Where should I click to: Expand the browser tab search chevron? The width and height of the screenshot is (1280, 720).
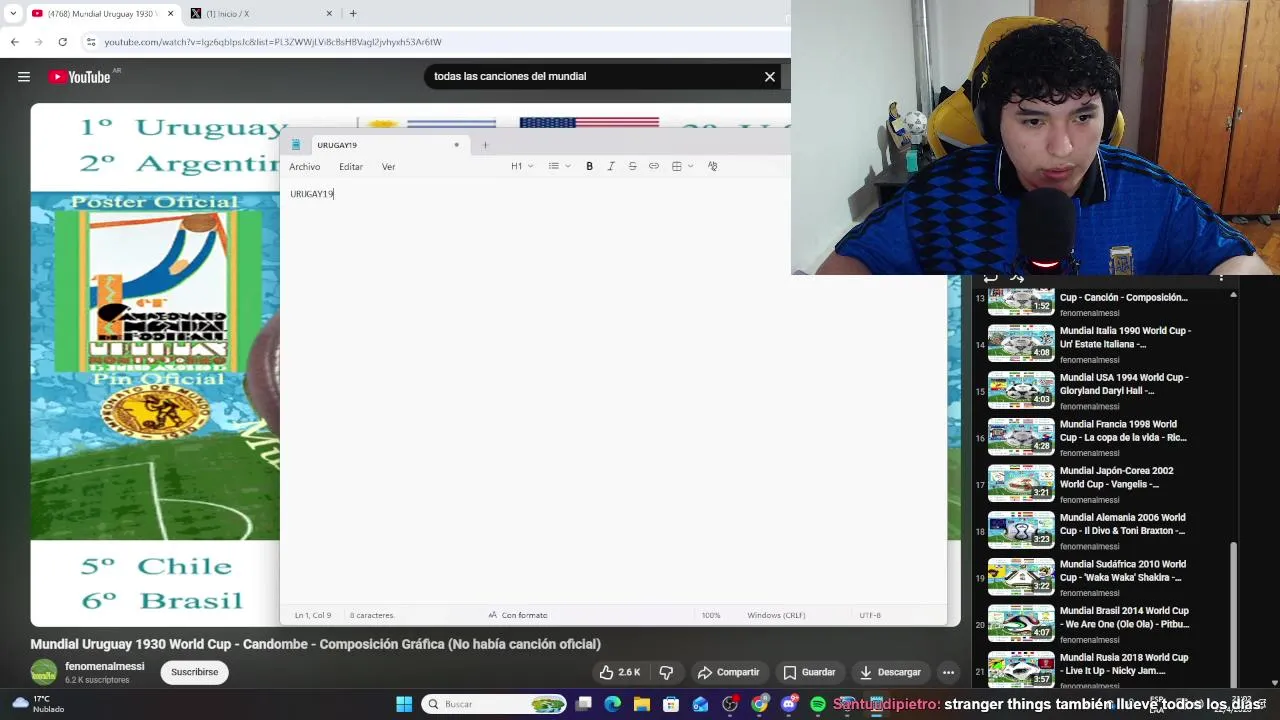[x=12, y=13]
